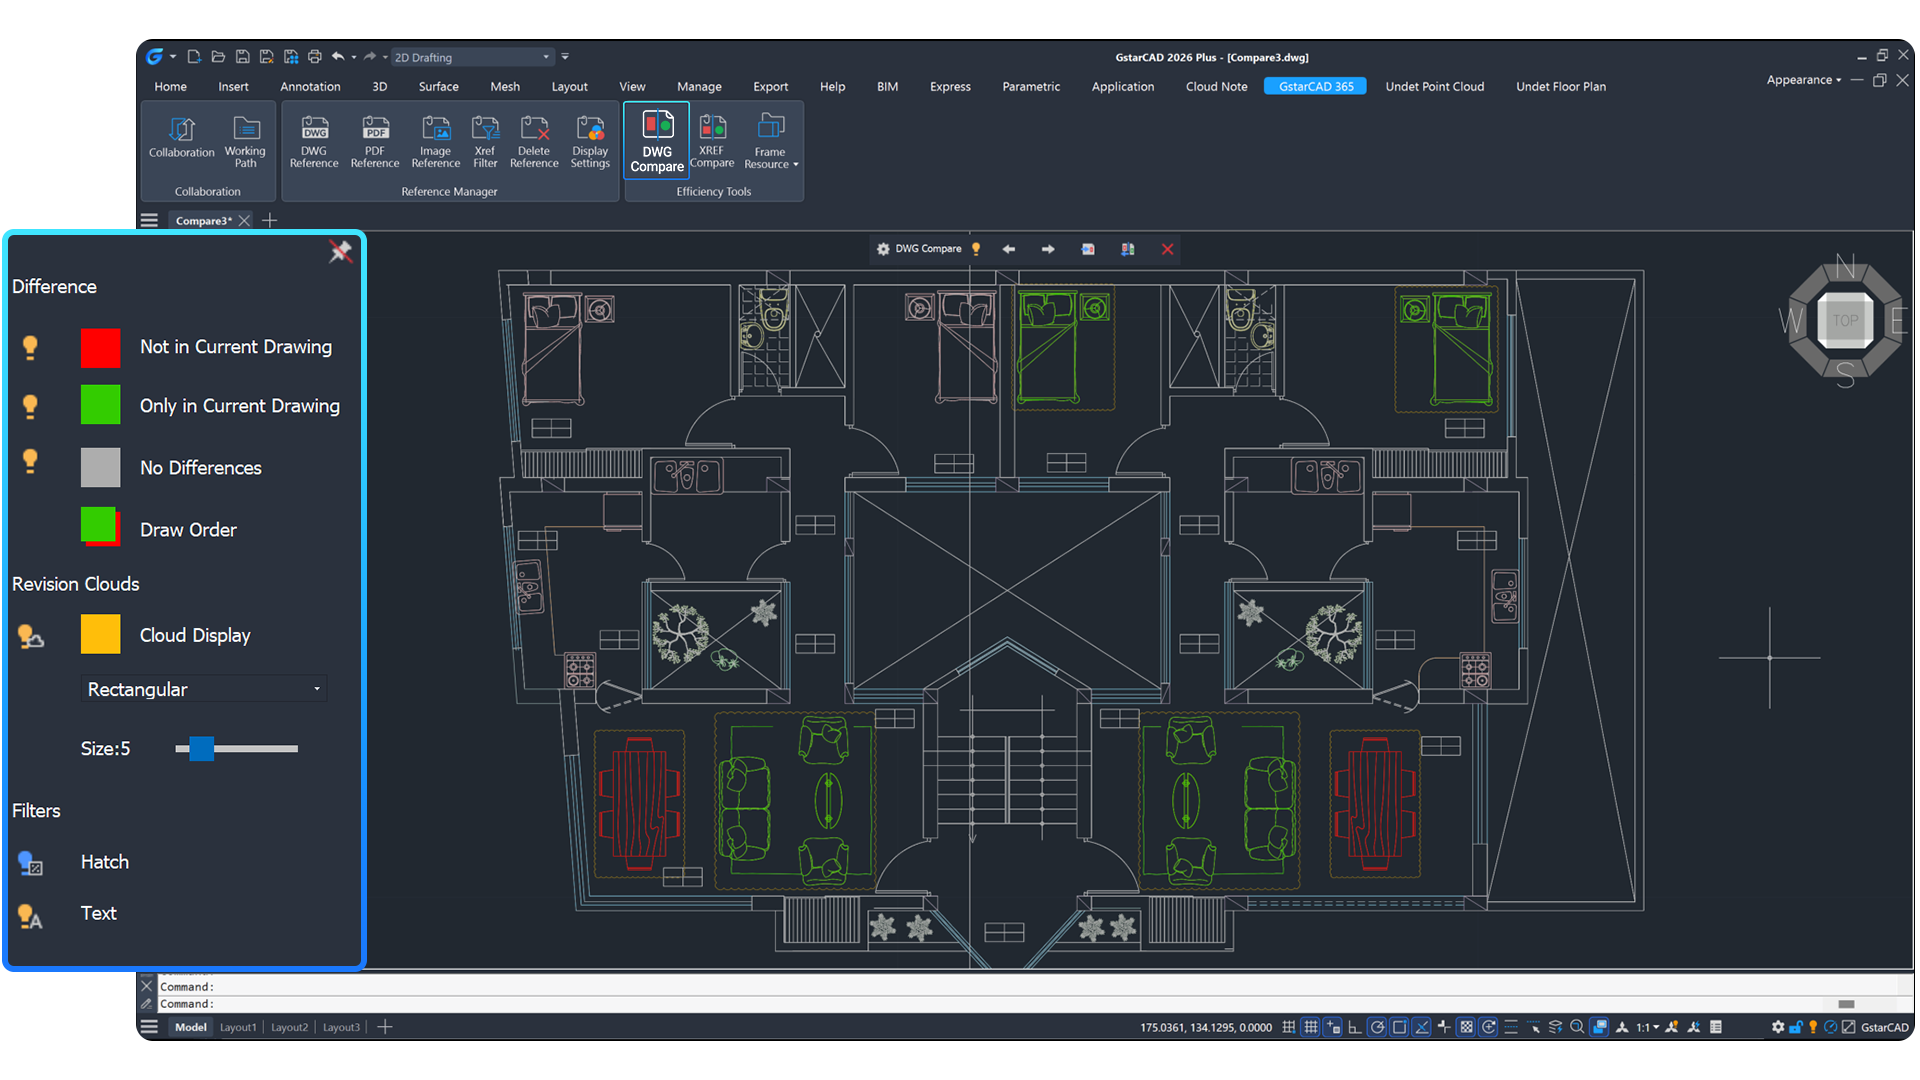The image size is (1920, 1080).
Task: Toggle revision Cloud Display on or off
Action: pyautogui.click(x=31, y=636)
